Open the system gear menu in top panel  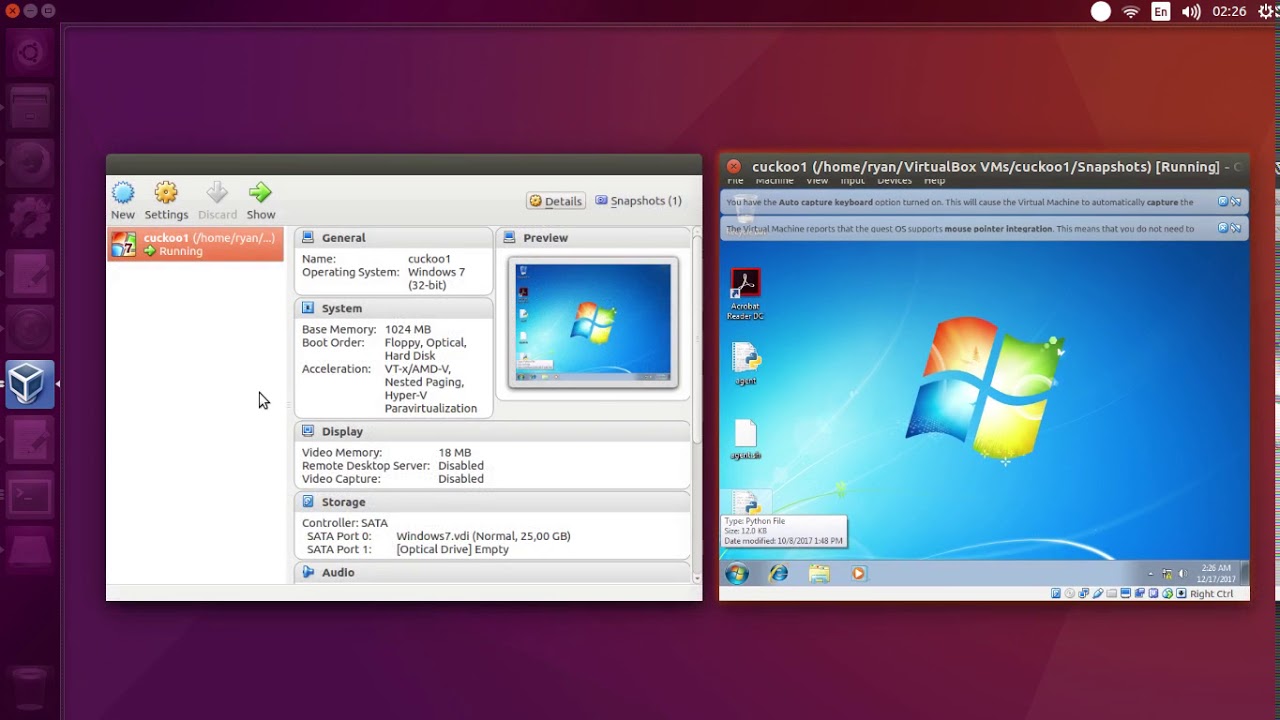click(x=1268, y=12)
